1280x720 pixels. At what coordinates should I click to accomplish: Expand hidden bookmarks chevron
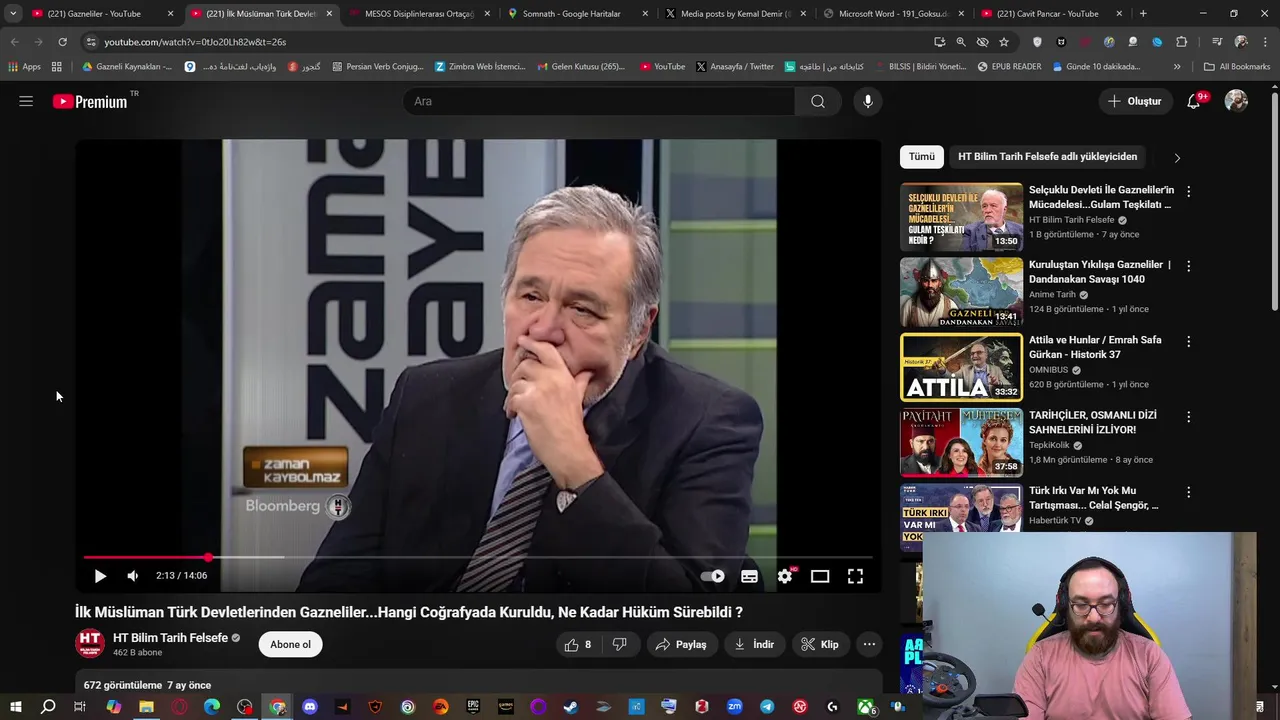[x=1177, y=67]
